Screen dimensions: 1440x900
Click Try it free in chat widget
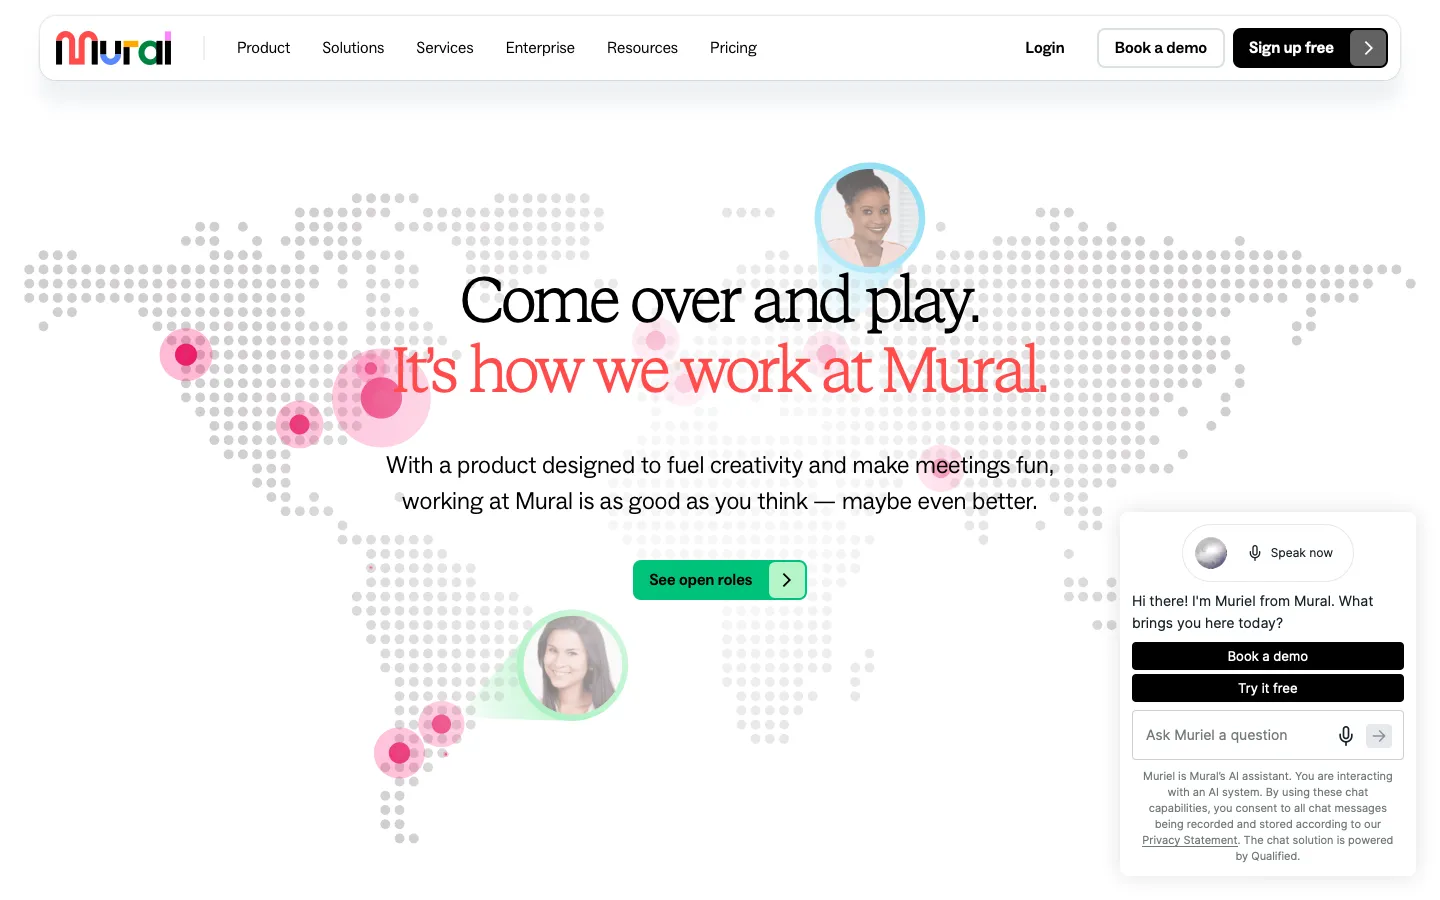click(1267, 688)
